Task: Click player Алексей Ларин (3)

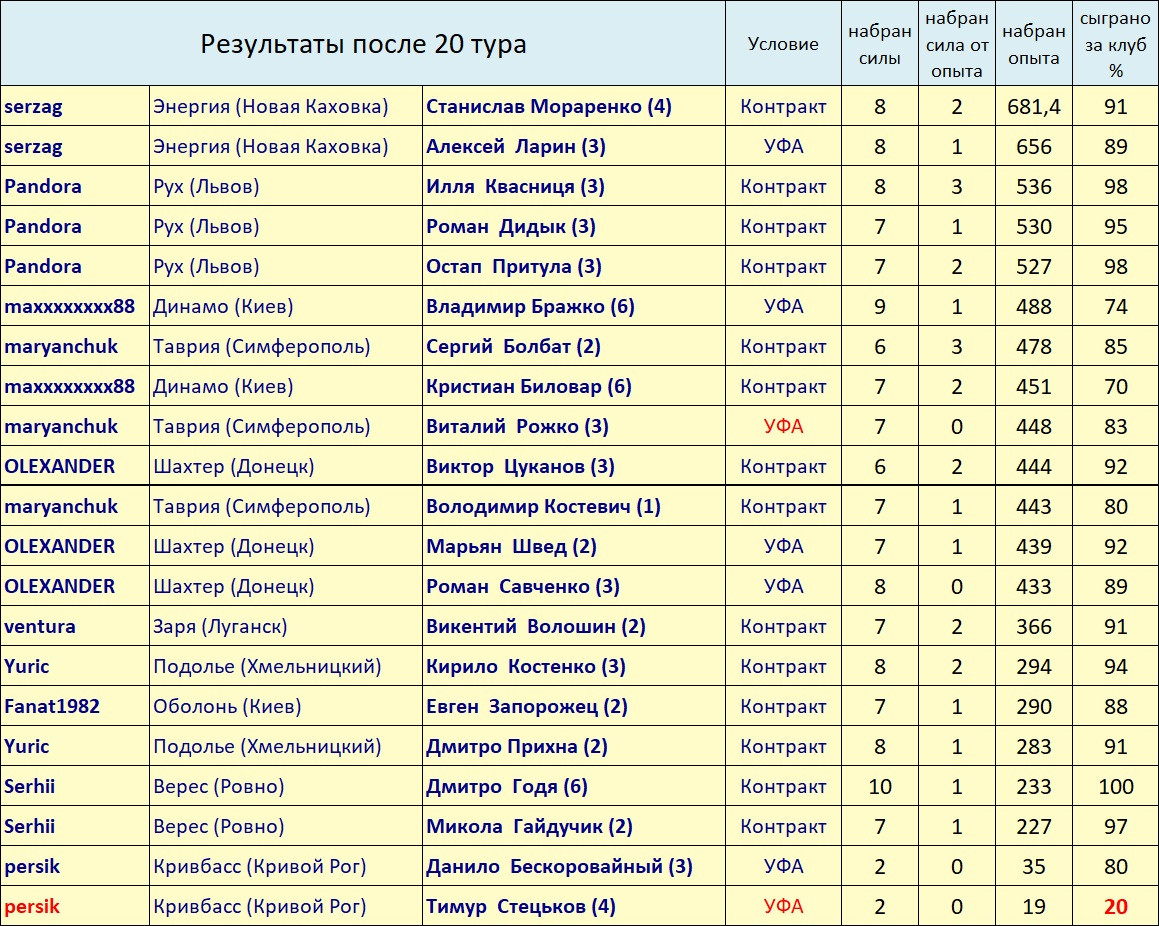Action: 515,146
